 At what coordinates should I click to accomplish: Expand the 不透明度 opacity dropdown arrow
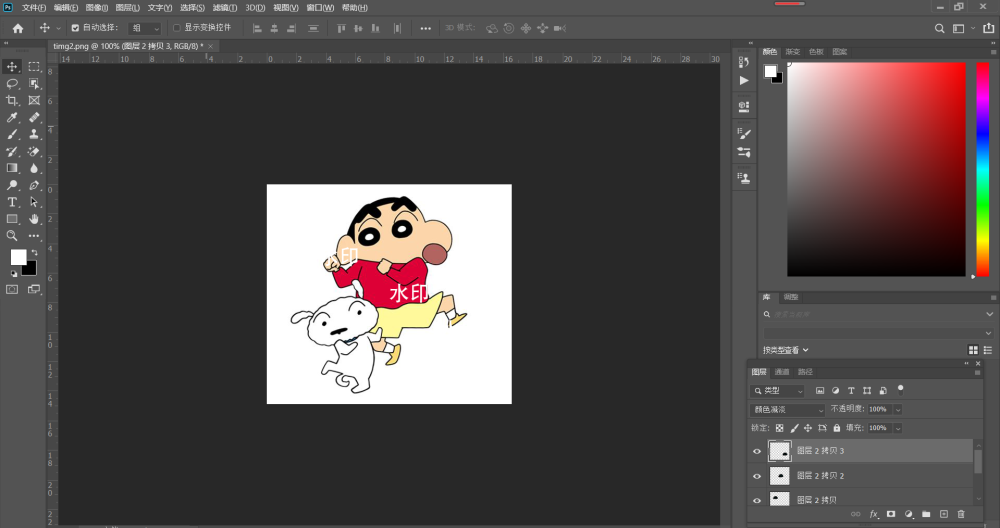coord(898,409)
